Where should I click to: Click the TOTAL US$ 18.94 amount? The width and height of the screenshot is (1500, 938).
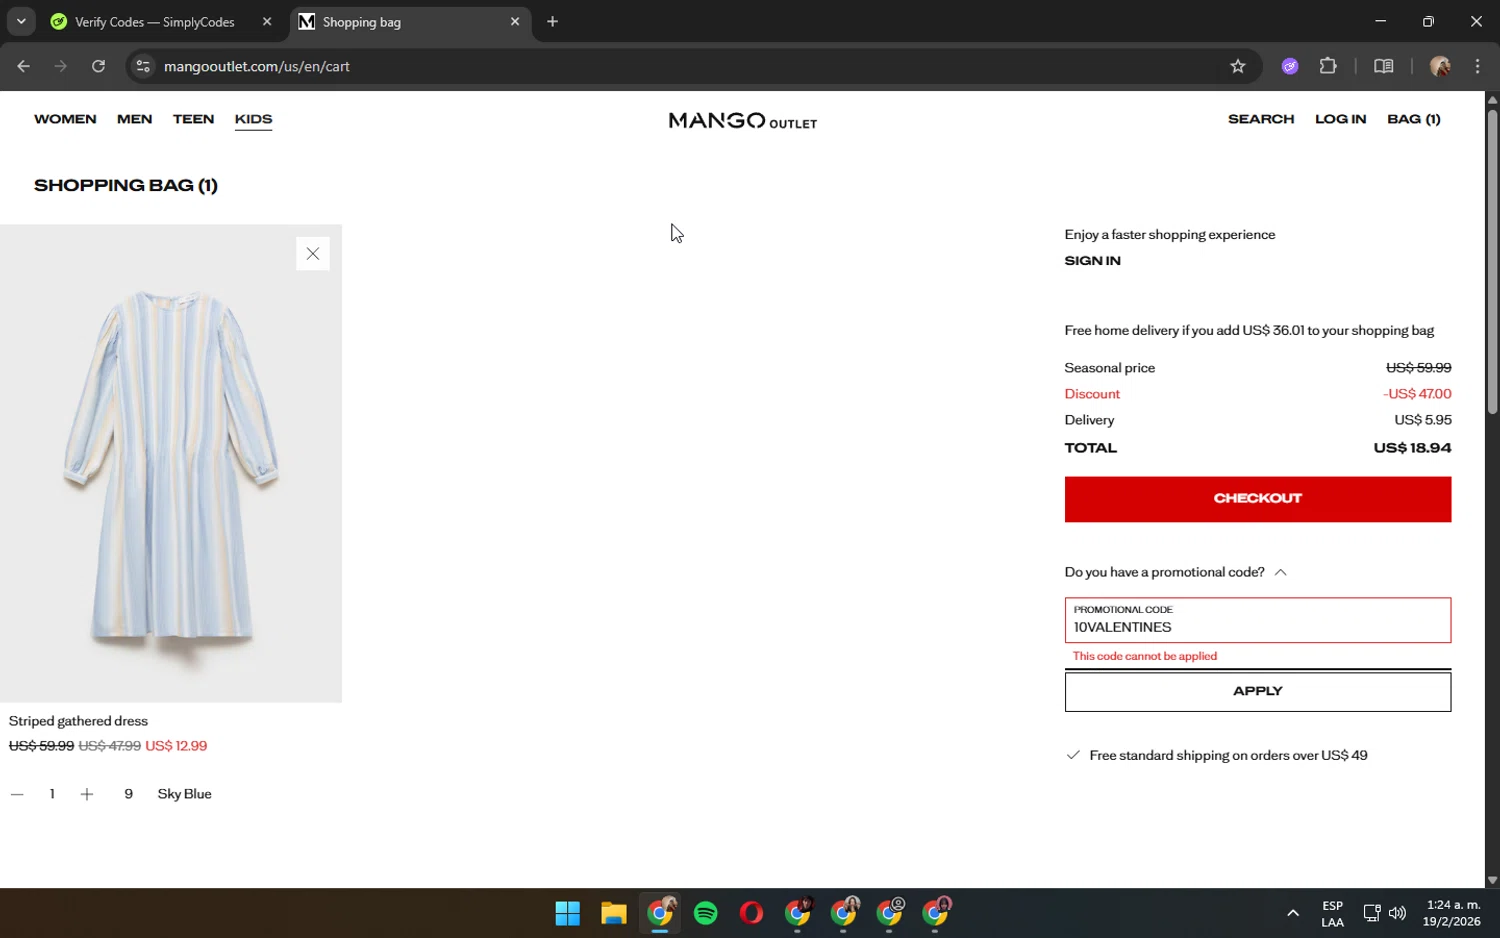click(1412, 448)
